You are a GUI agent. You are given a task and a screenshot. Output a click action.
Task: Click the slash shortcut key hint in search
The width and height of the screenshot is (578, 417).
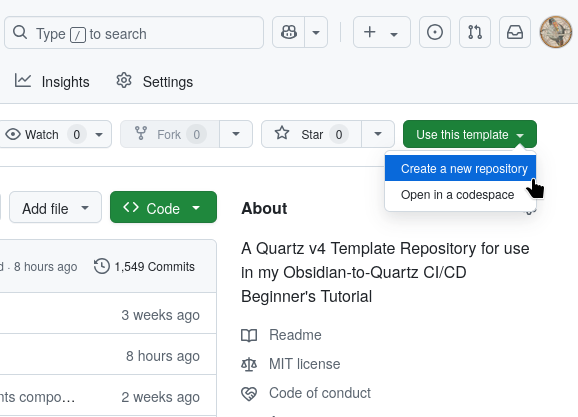[x=78, y=35]
